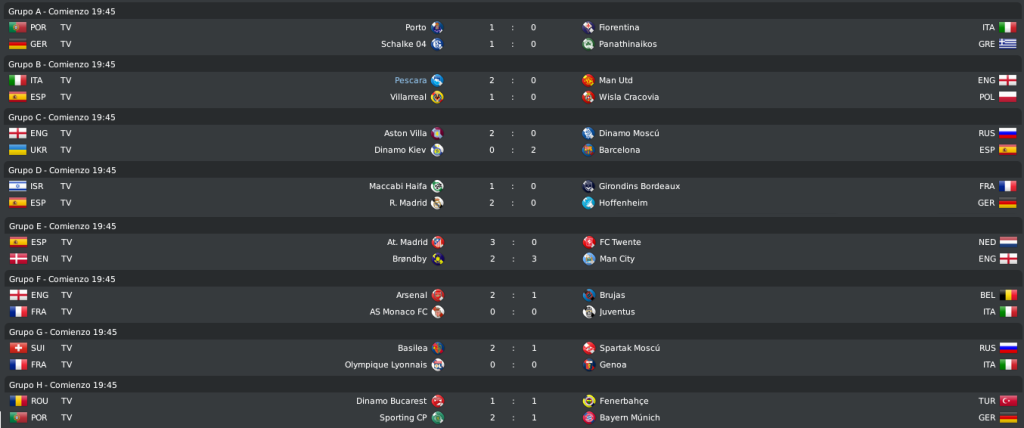Click the Fiorentina club badge icon
The image size is (1024, 428).
point(588,27)
